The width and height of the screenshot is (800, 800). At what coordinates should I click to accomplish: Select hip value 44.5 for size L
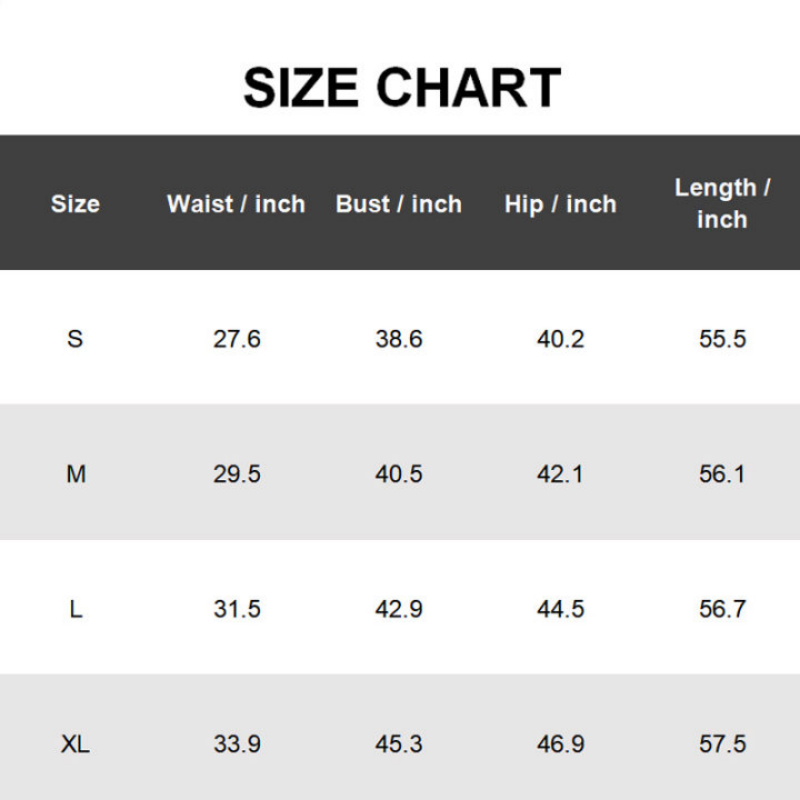pyautogui.click(x=560, y=609)
